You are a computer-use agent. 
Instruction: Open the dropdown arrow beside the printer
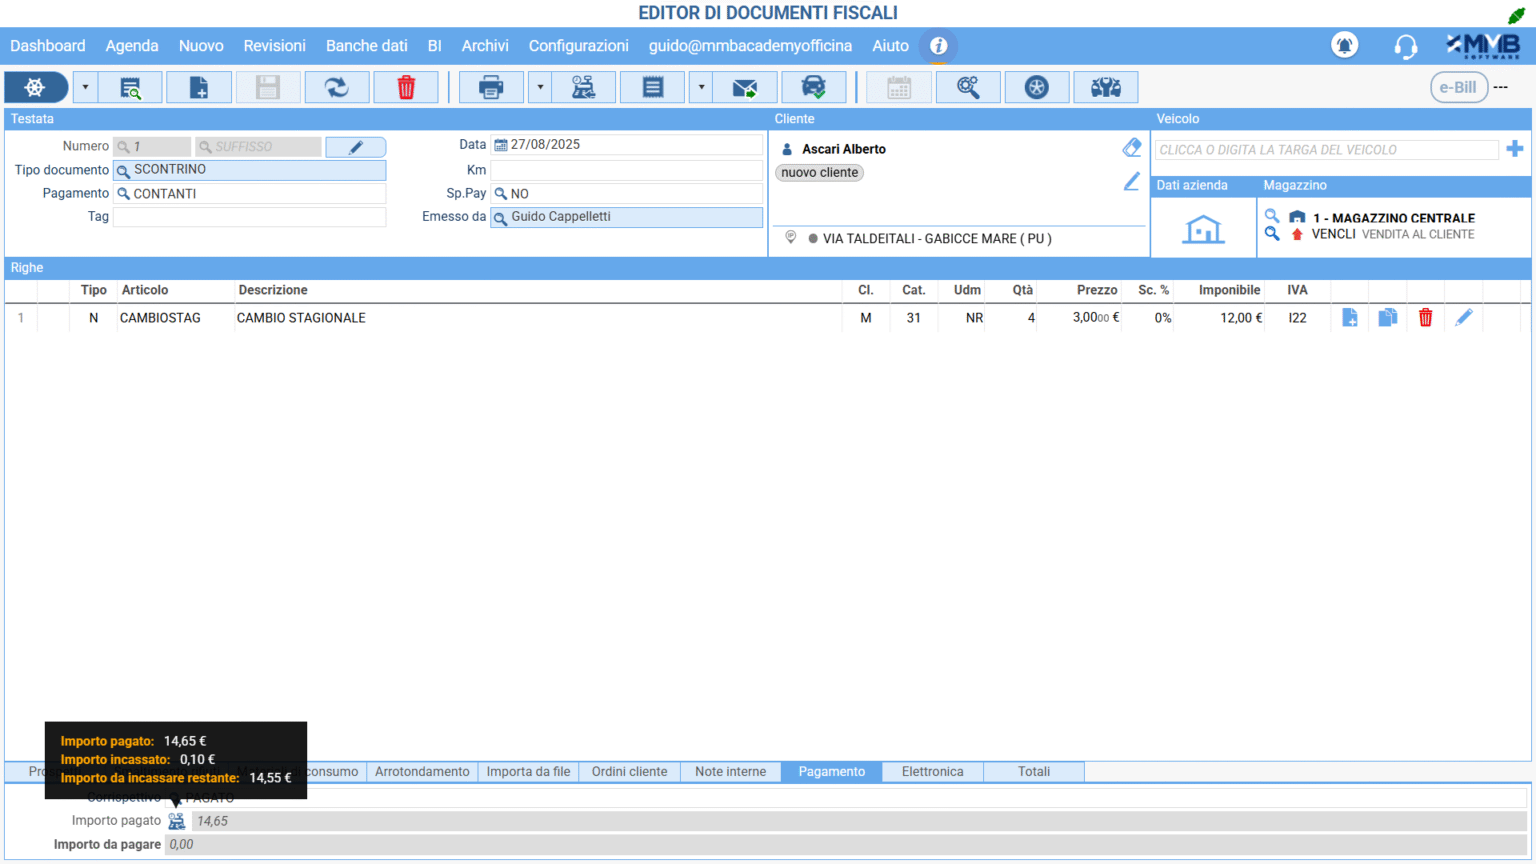(x=540, y=88)
